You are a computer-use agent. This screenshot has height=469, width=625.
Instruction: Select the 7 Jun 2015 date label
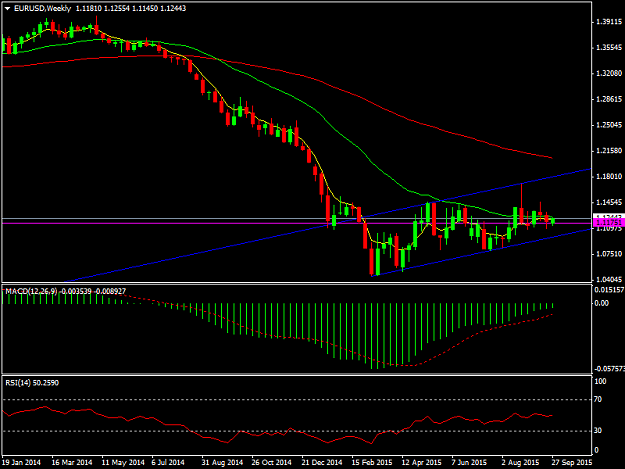click(x=469, y=463)
